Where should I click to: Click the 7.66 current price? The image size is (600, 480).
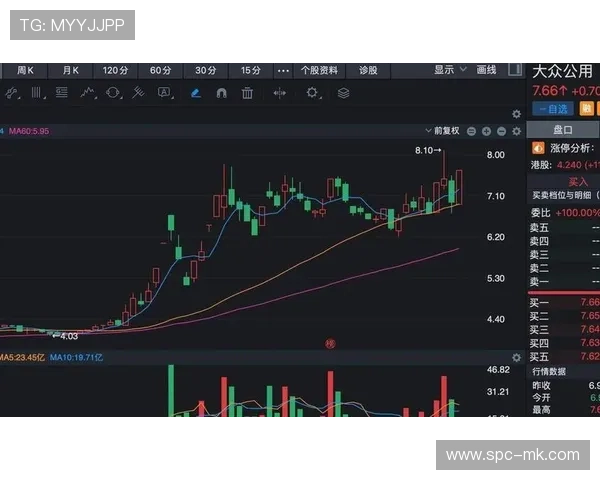pyautogui.click(x=549, y=91)
